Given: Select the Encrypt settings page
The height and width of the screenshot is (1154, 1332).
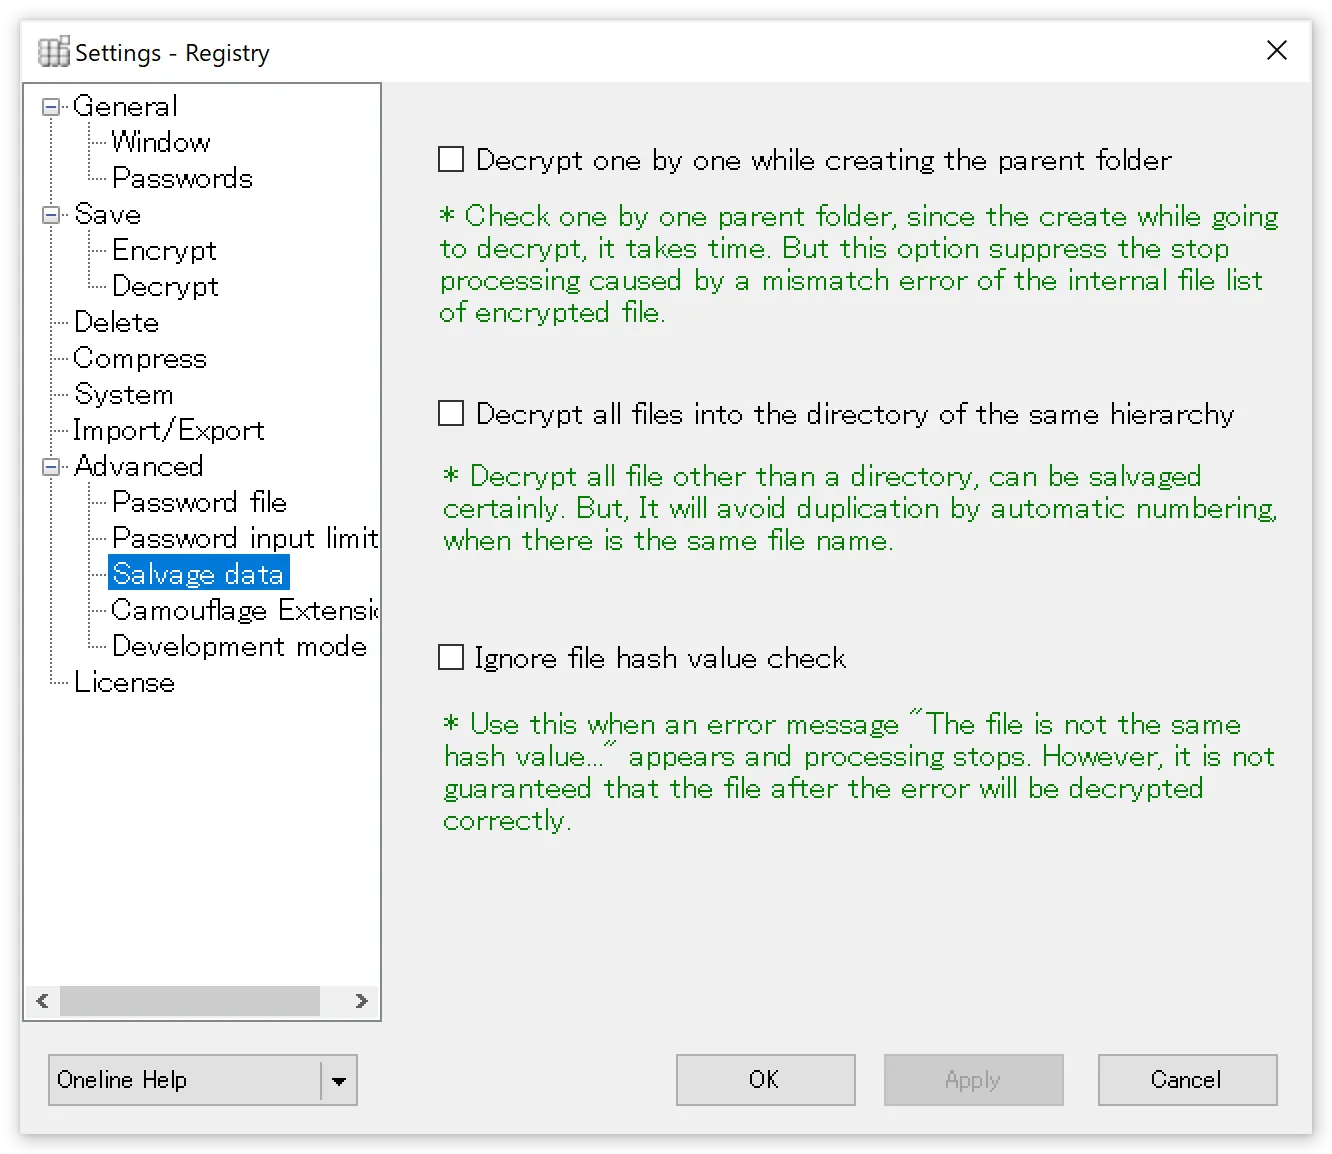Looking at the screenshot, I should [164, 250].
